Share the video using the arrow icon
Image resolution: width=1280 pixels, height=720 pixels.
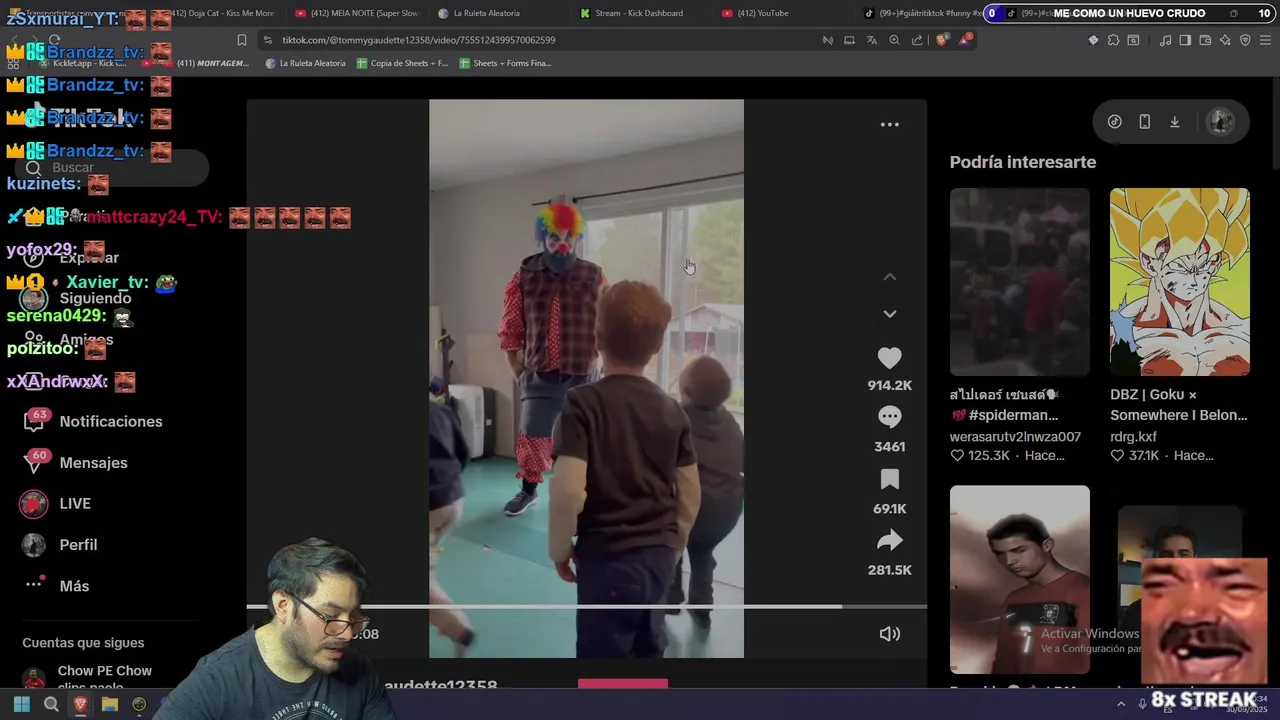889,541
